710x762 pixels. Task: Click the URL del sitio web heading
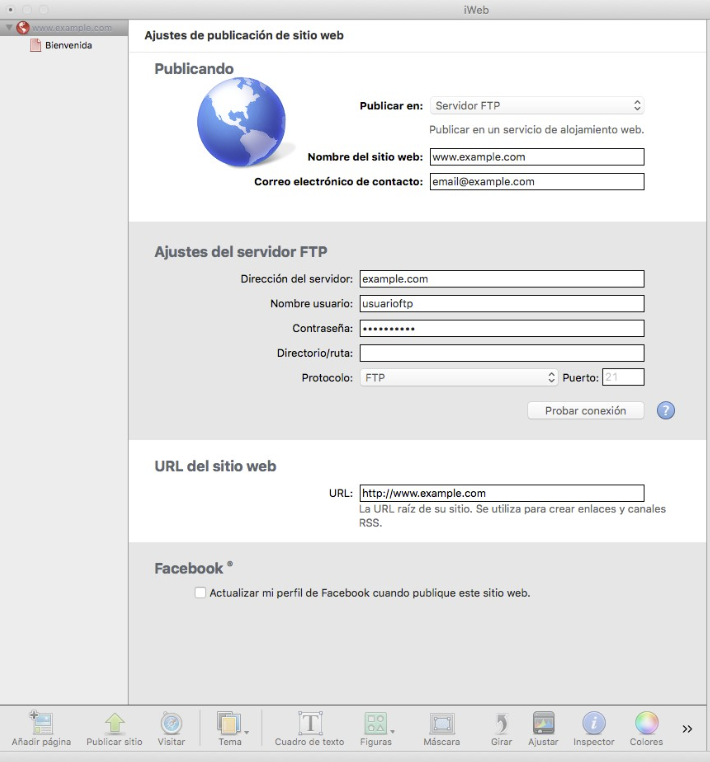[x=215, y=466]
